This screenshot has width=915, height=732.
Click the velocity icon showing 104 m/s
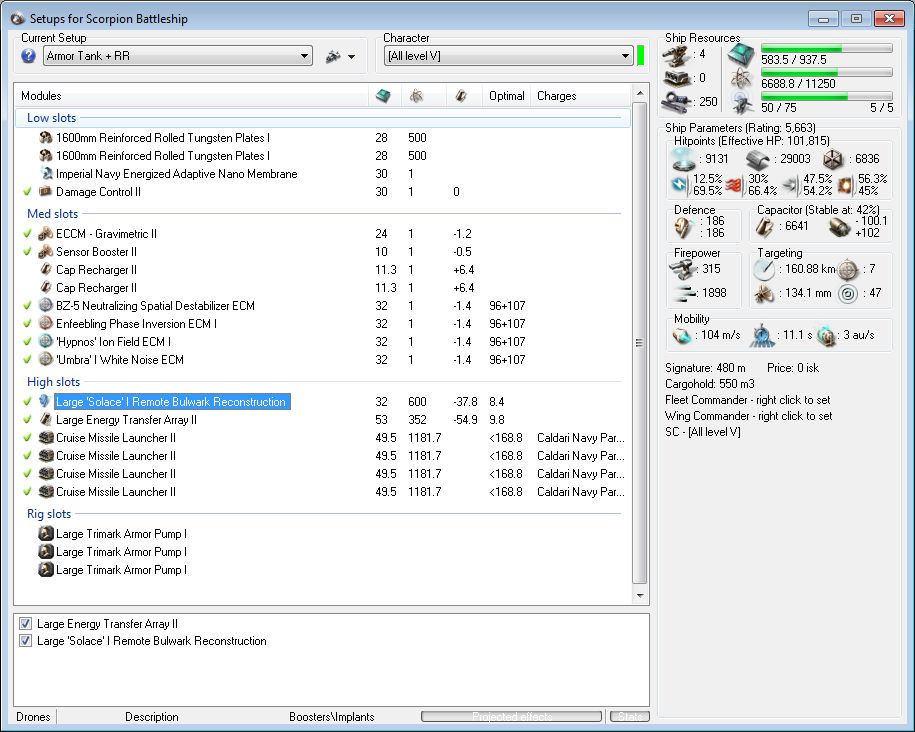point(682,336)
